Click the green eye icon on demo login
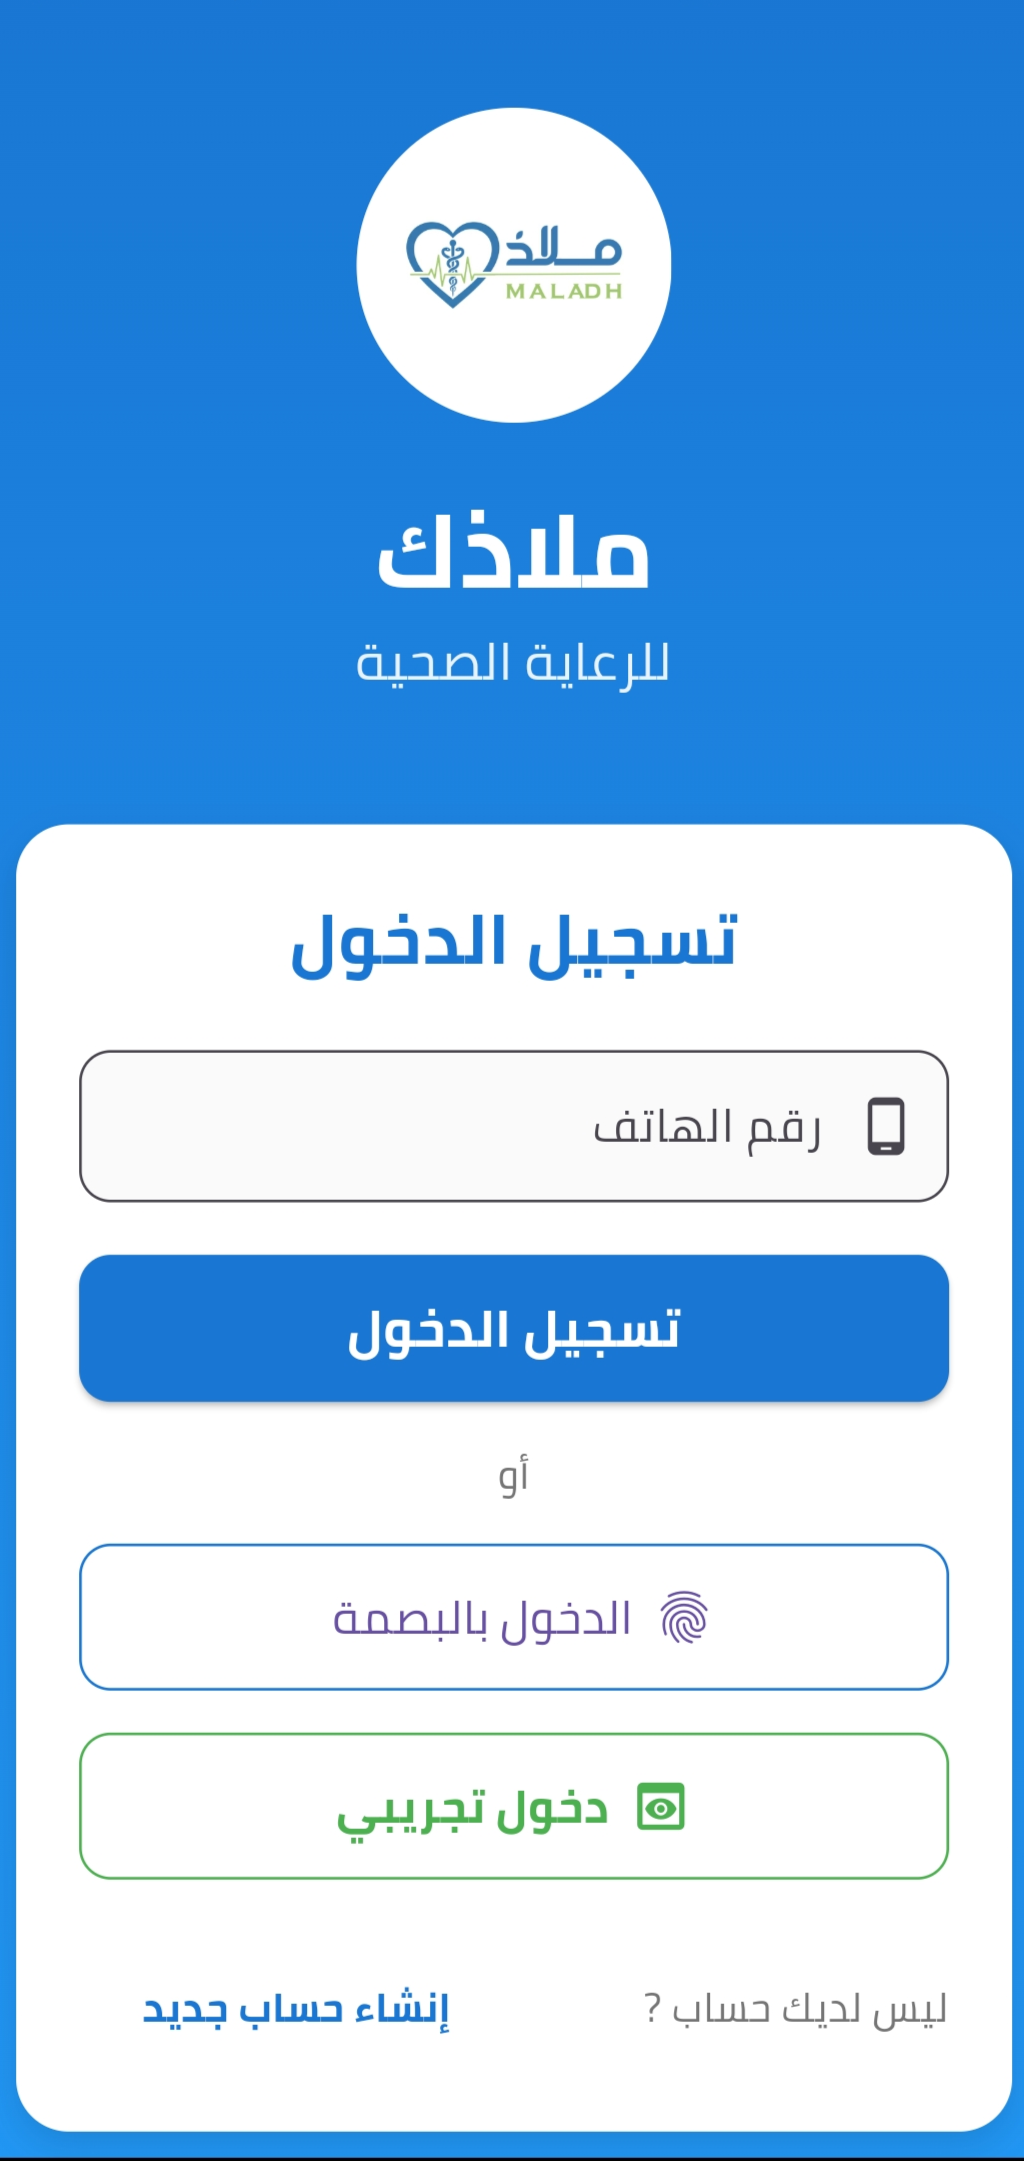 pyautogui.click(x=659, y=1809)
